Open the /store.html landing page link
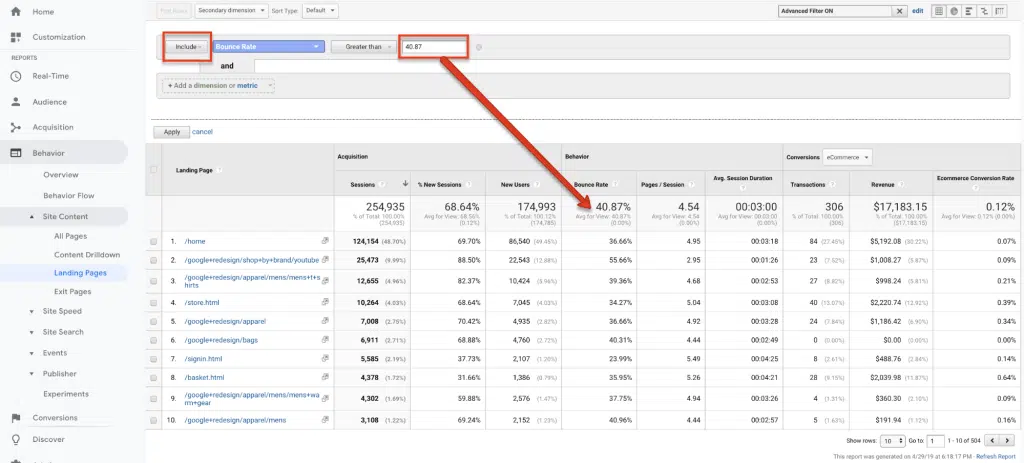The image size is (1024, 463). tap(201, 302)
